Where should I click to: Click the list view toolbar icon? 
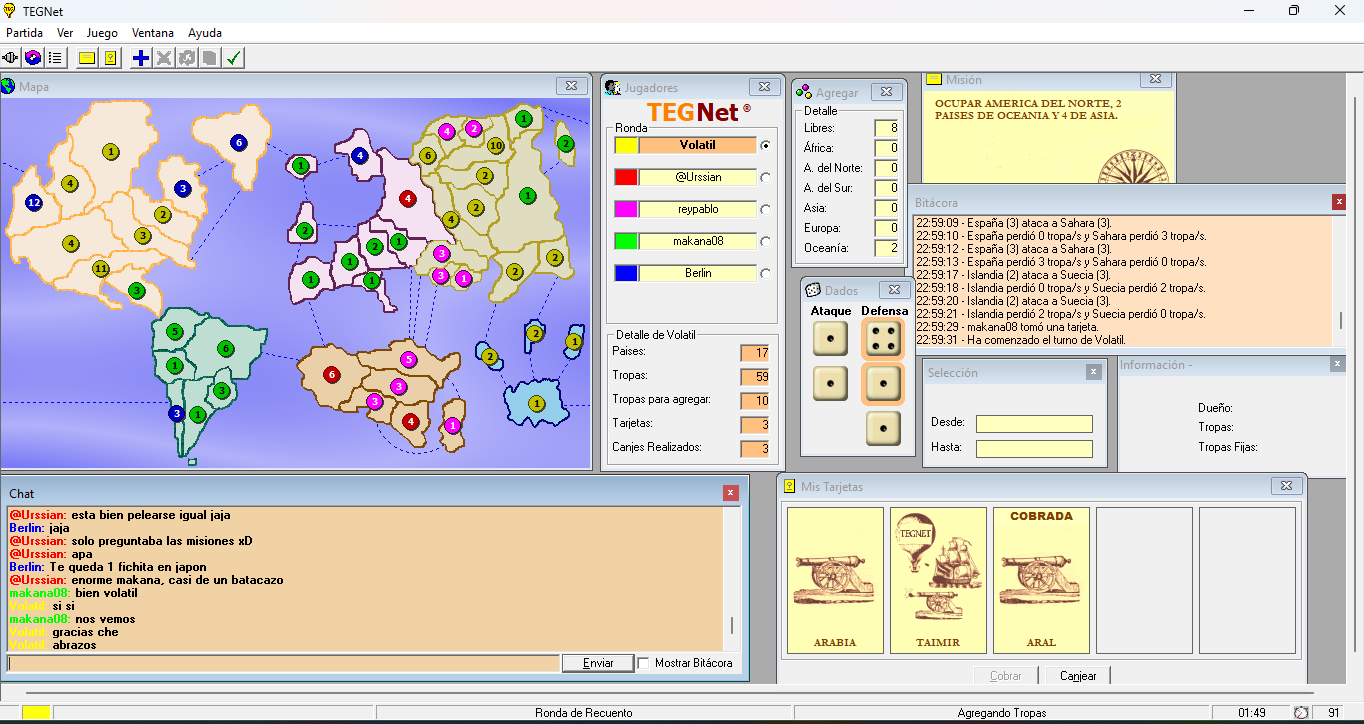[x=55, y=58]
